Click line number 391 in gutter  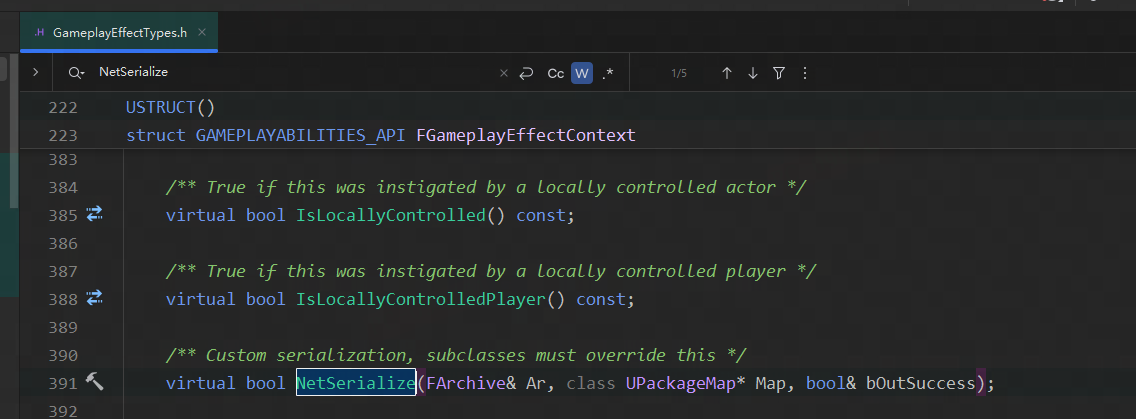tap(62, 383)
